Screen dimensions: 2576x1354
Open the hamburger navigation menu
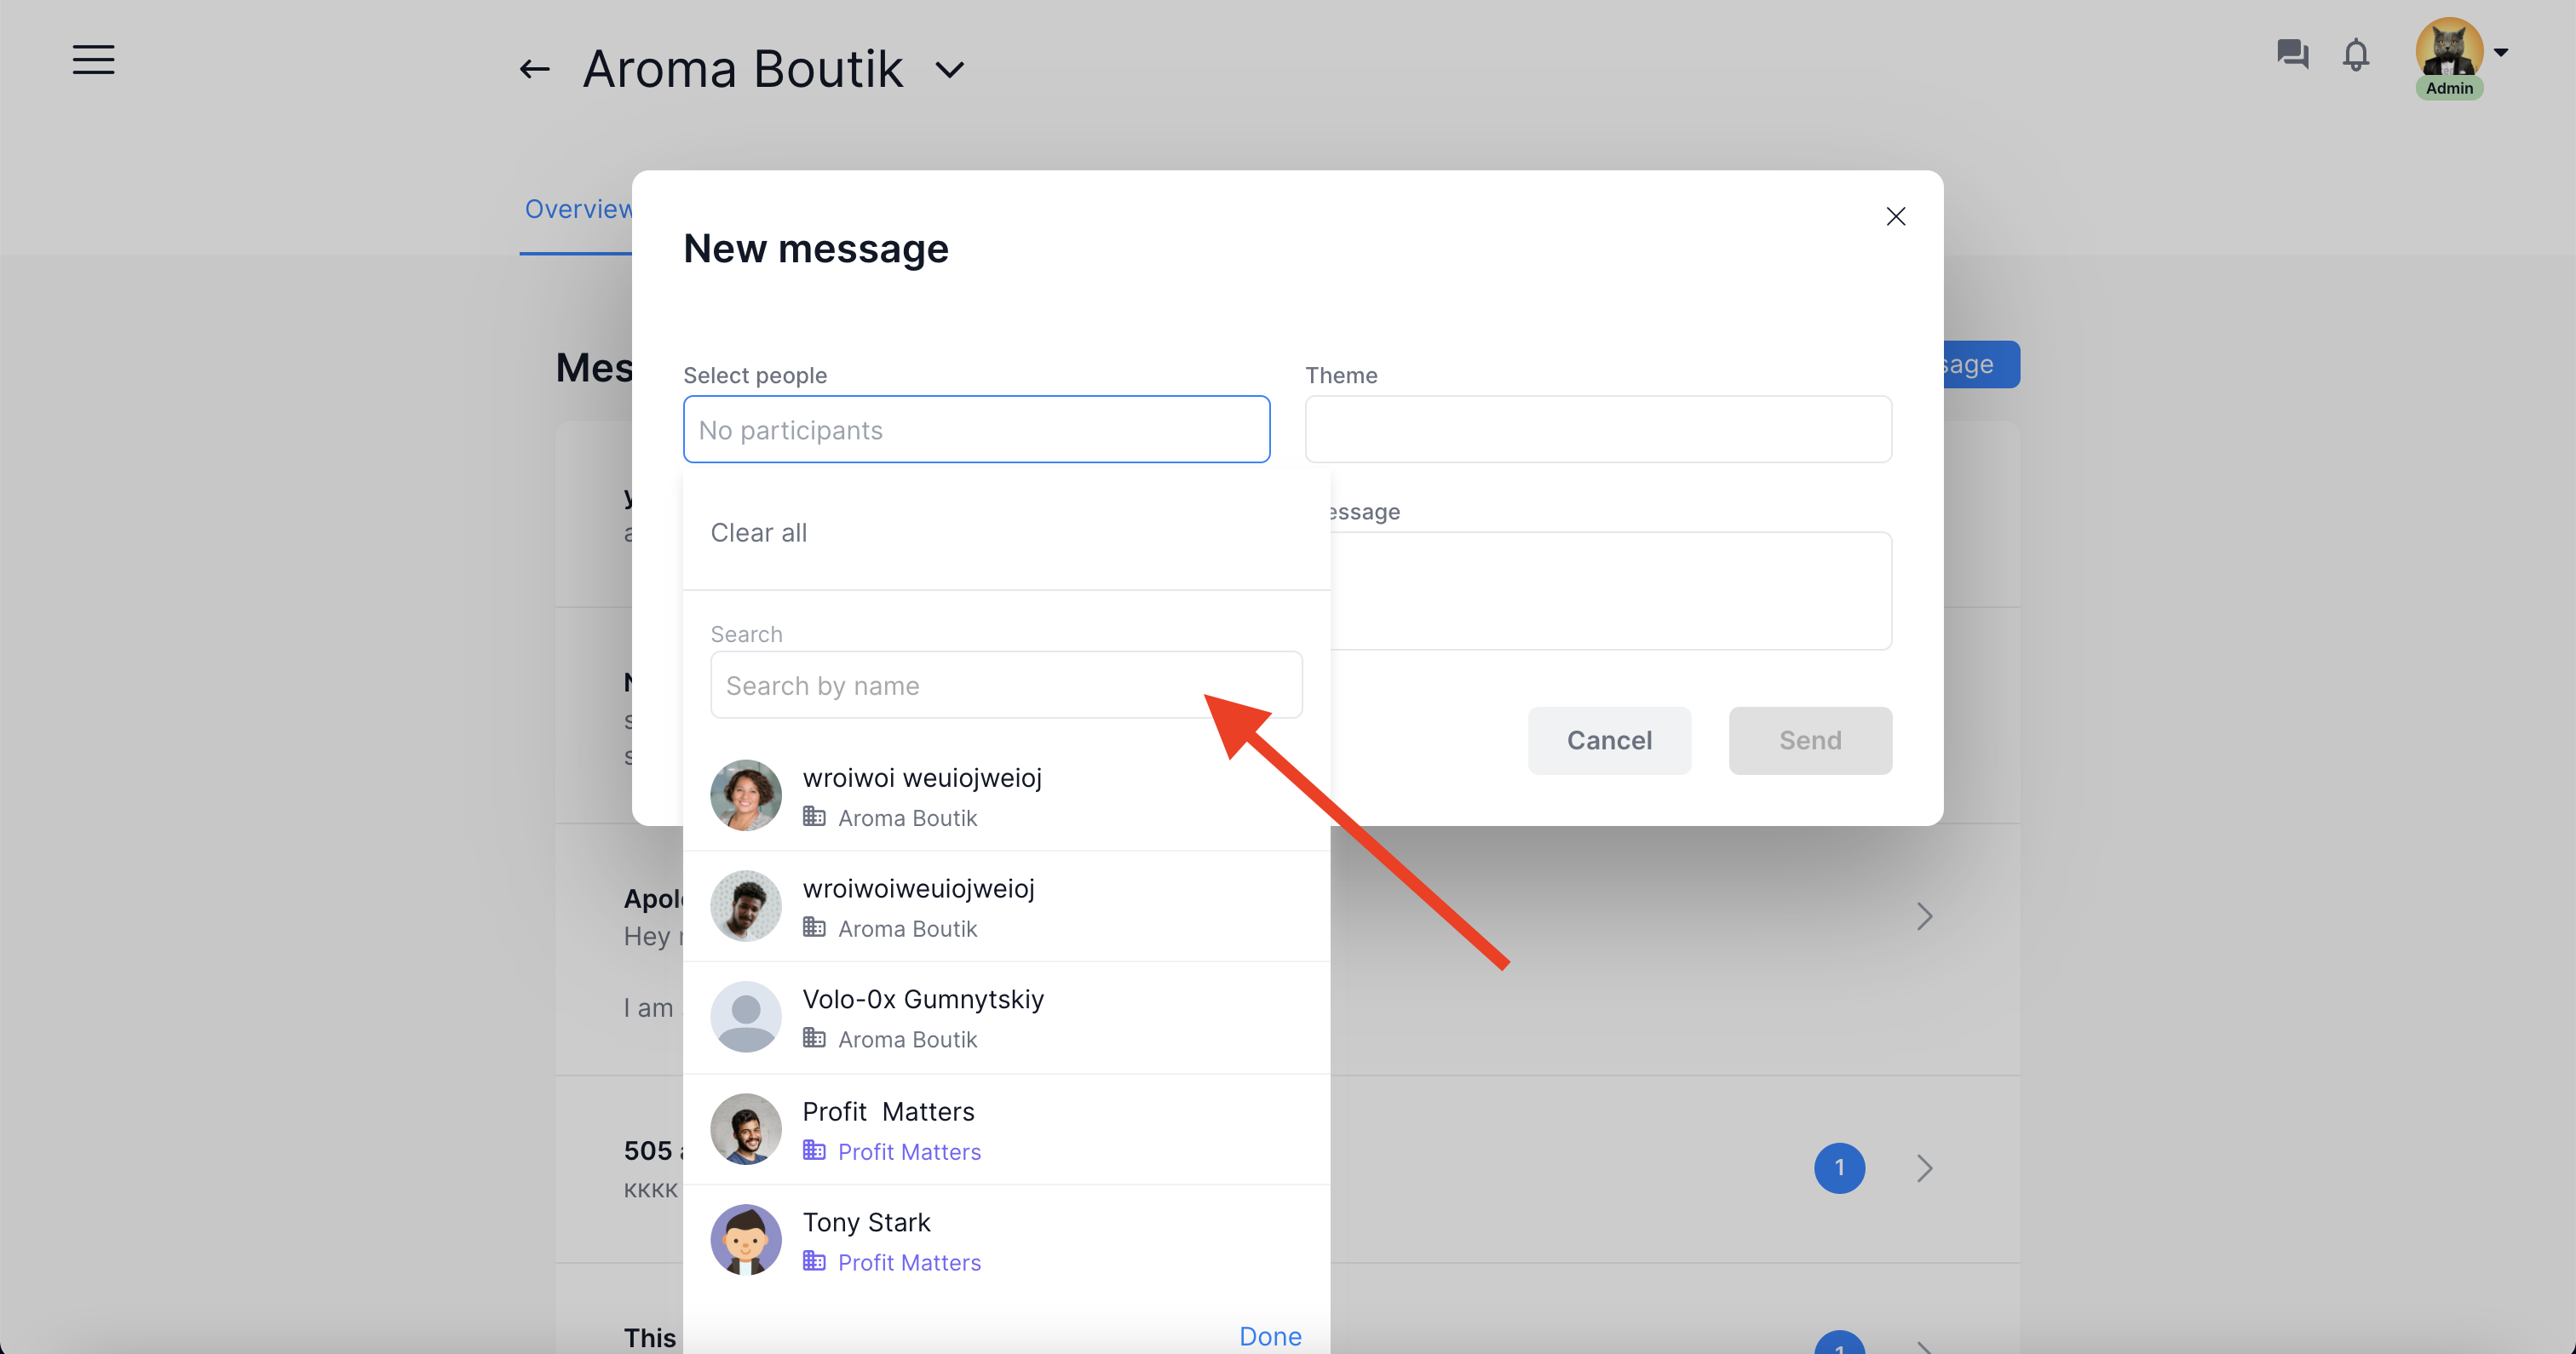click(93, 60)
